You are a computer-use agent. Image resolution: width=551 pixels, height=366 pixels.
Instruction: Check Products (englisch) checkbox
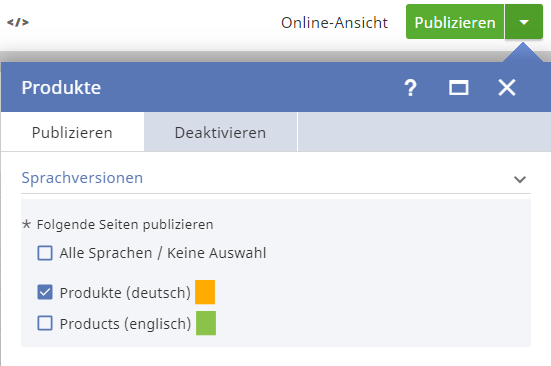(45, 323)
